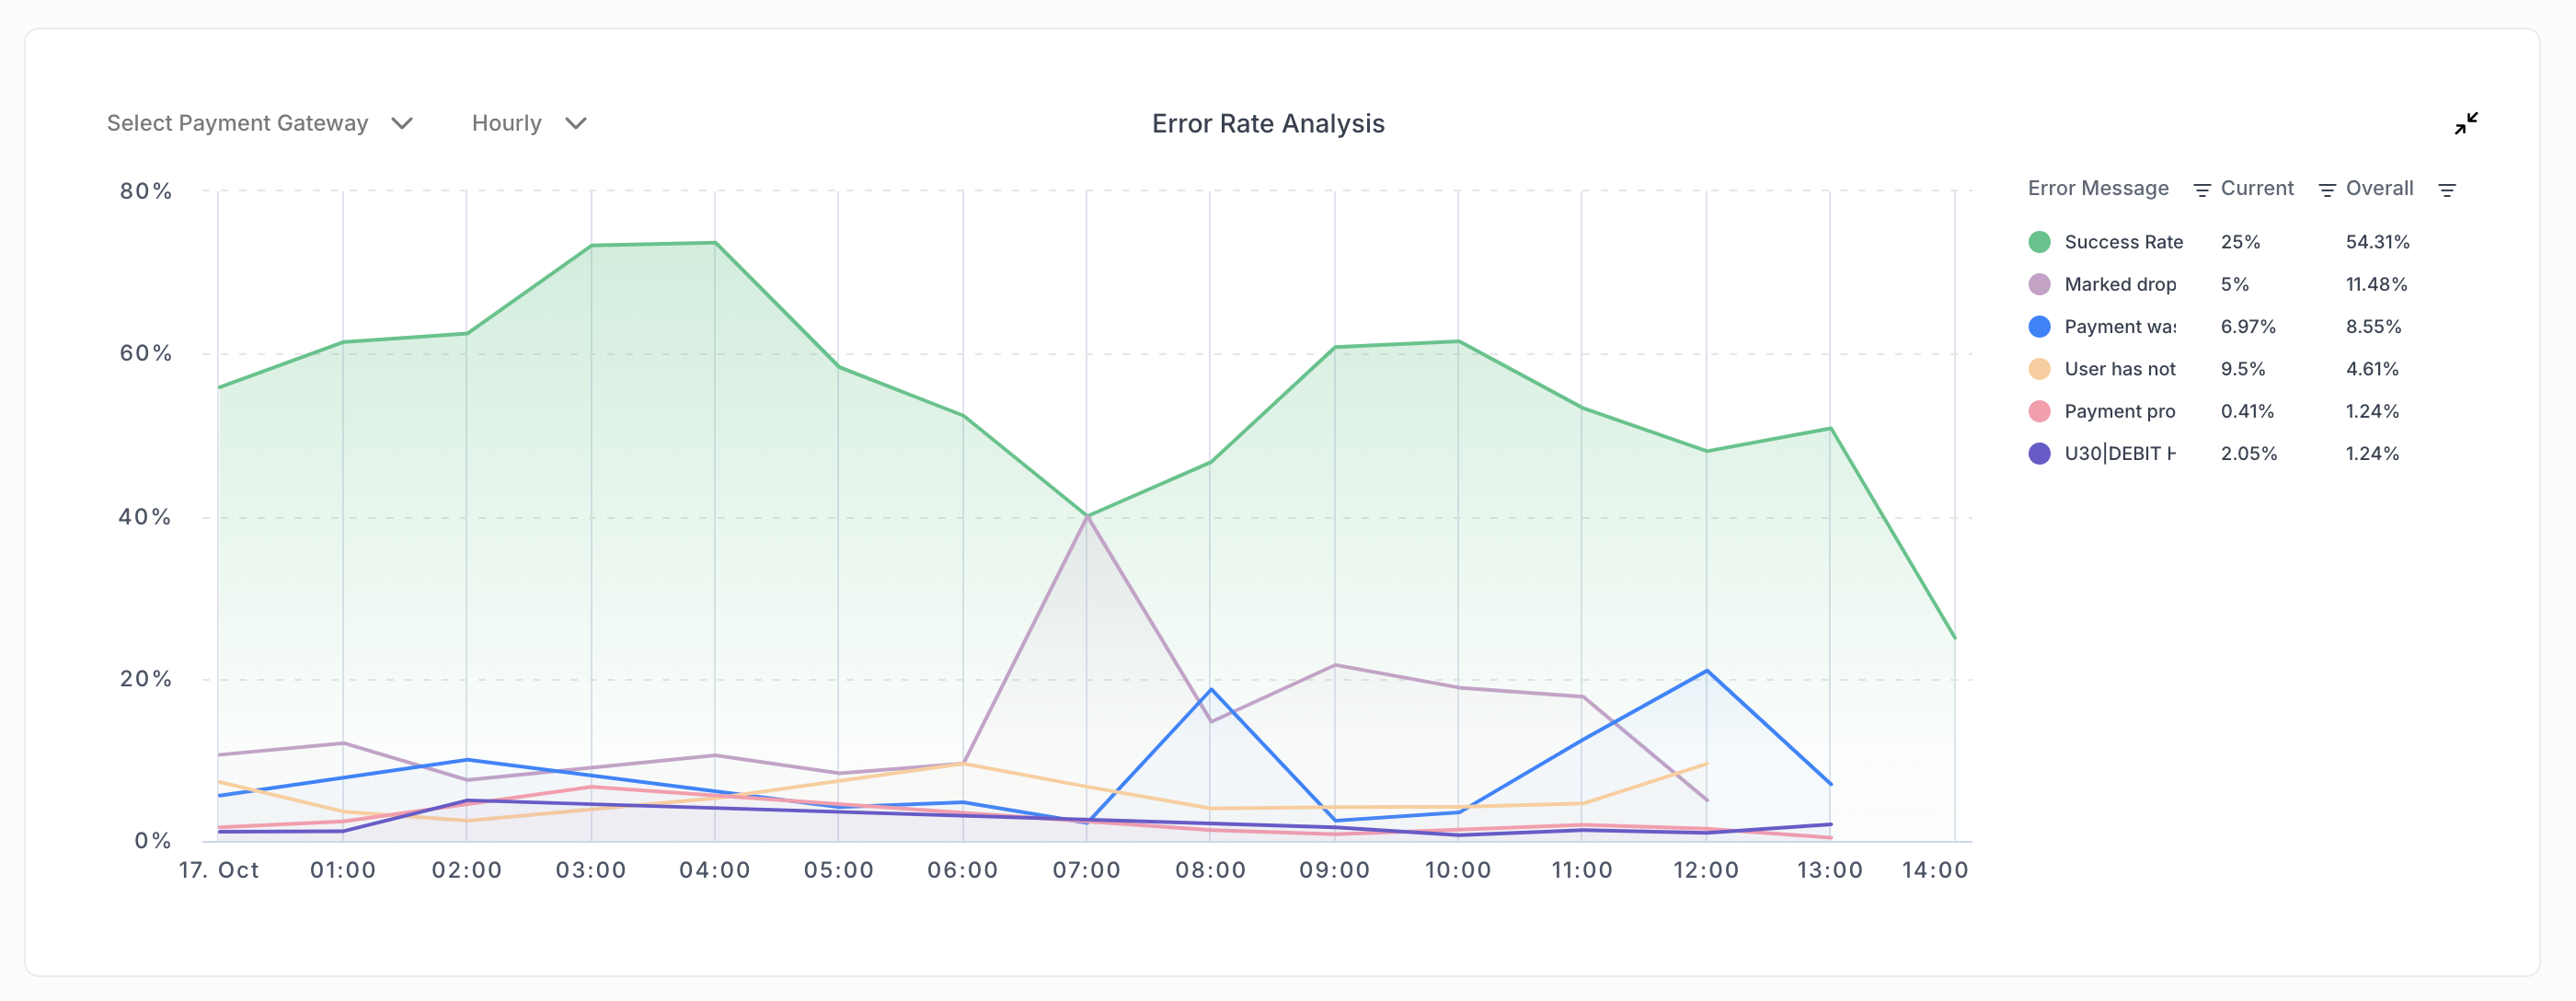Click the Current column header
Viewport: 2576px width, 1001px height.
click(2256, 188)
